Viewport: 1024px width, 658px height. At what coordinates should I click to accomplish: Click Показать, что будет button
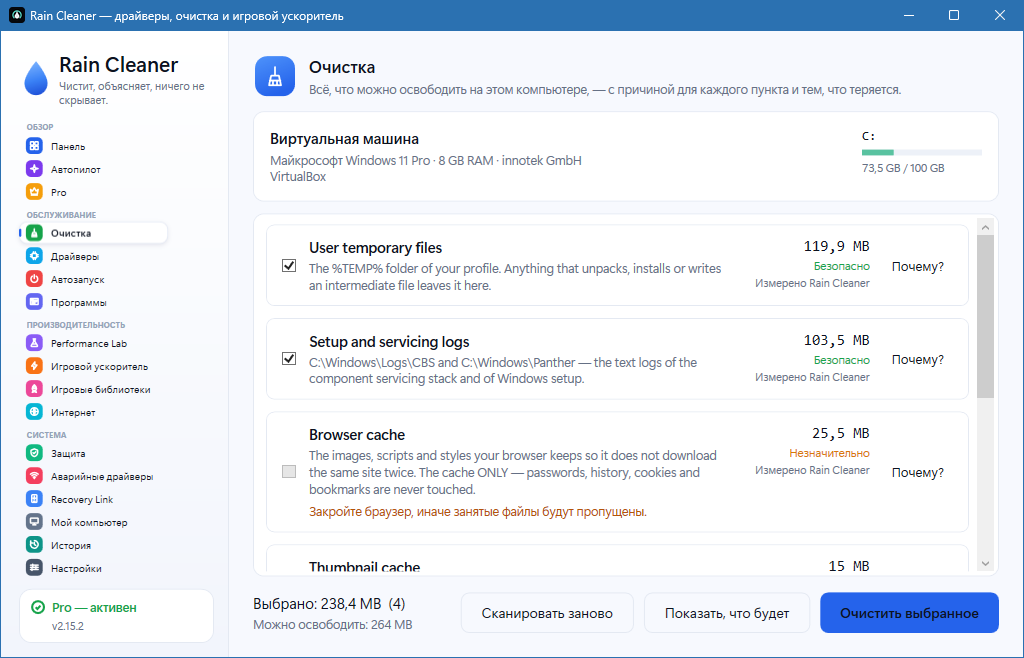(x=727, y=613)
